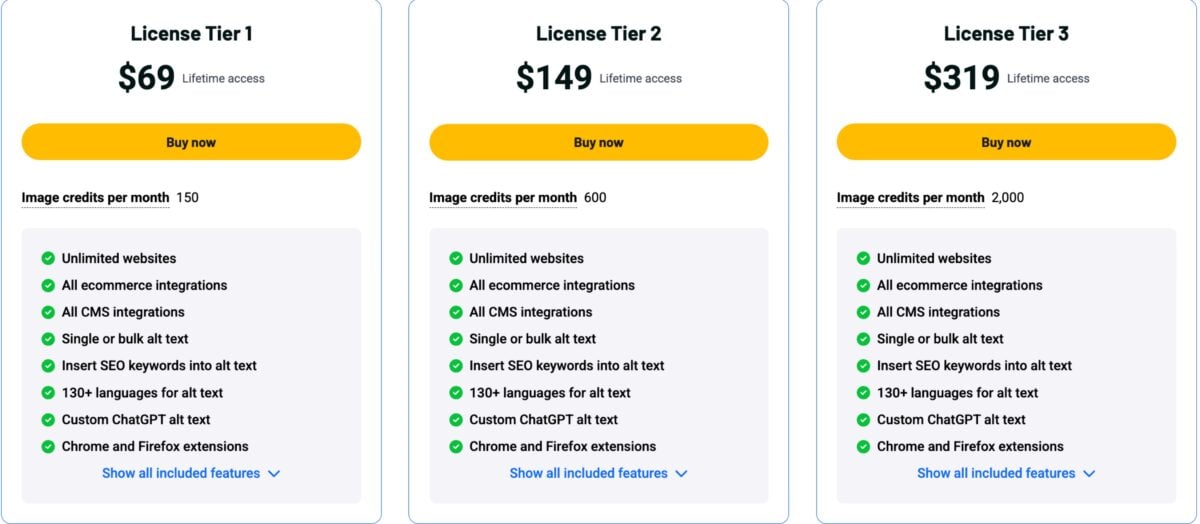Click check beside Tier 1 All ecommerce integrations

pos(48,285)
